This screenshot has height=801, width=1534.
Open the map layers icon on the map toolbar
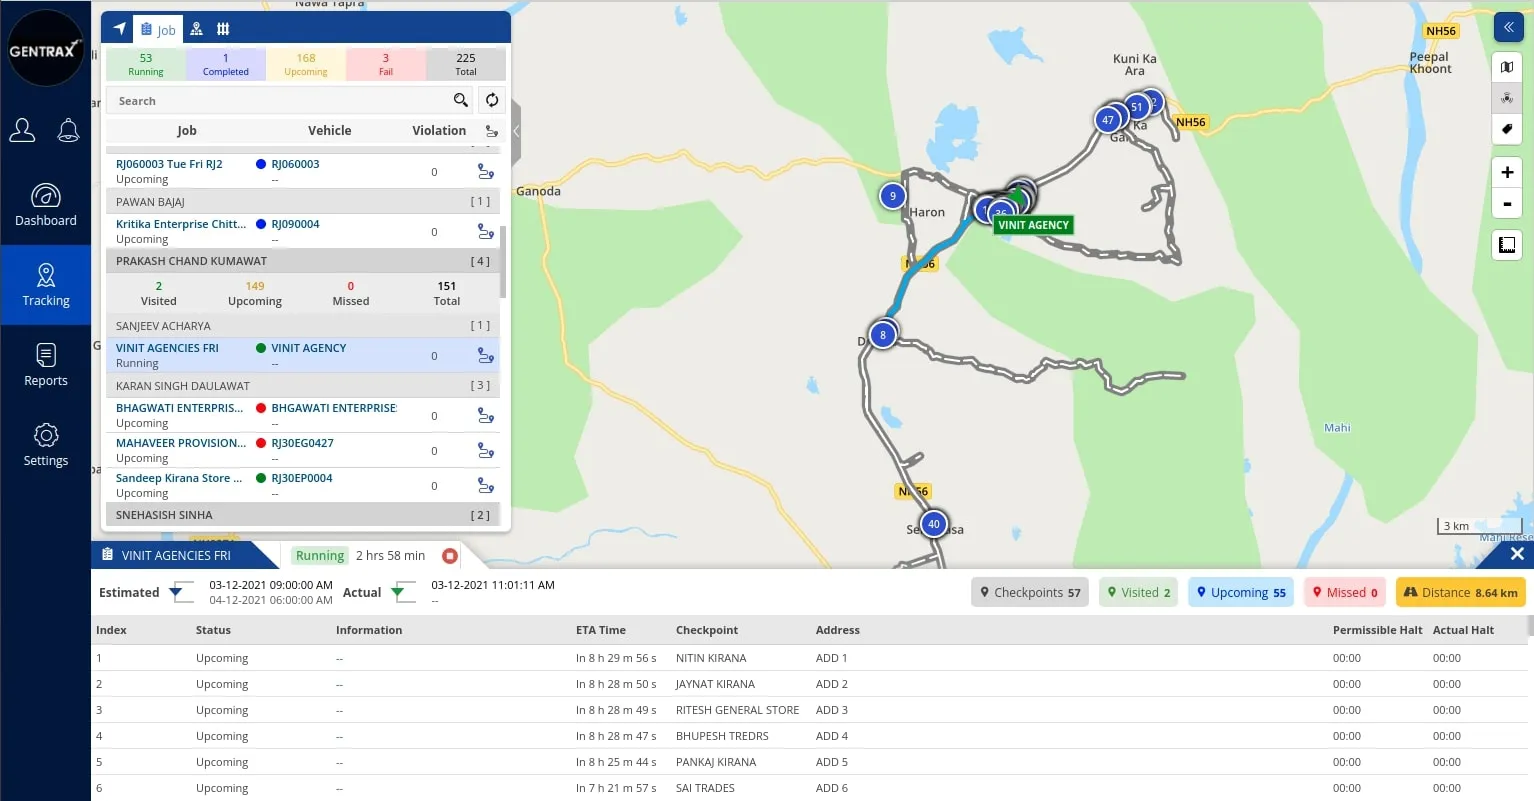point(1507,68)
